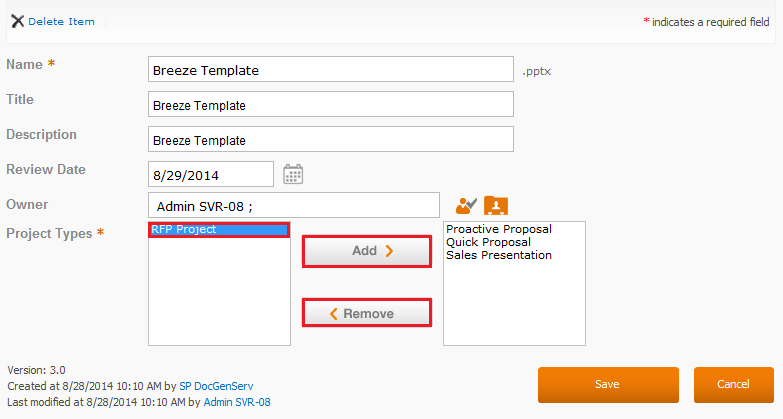Click into the Name input field

point(331,69)
